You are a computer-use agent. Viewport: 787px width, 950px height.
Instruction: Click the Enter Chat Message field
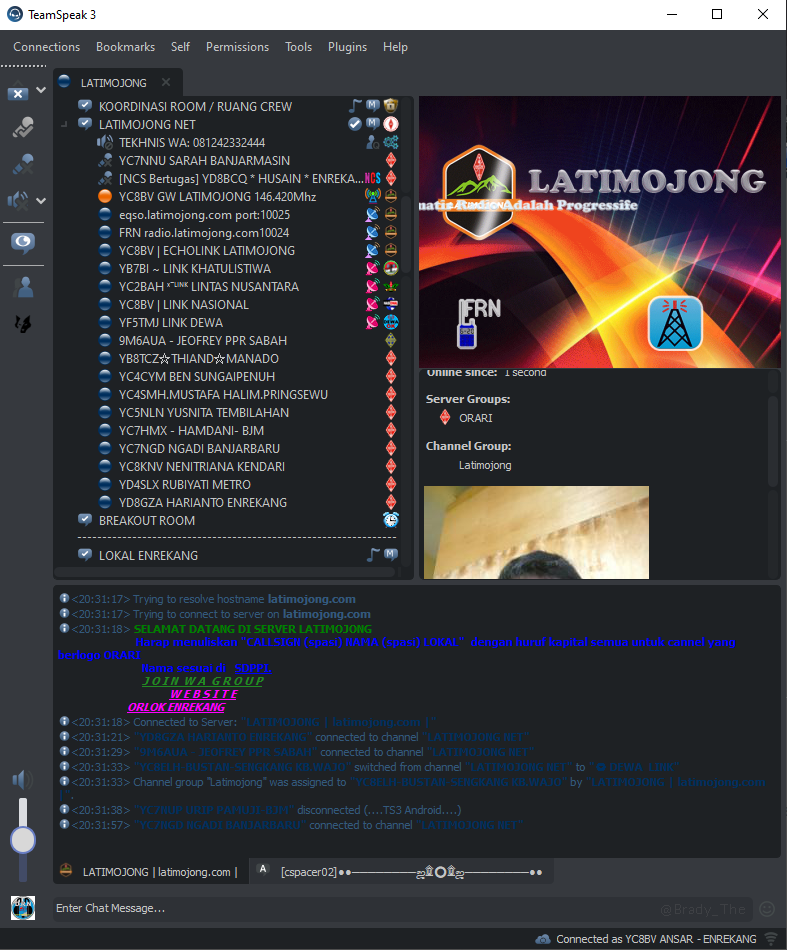(x=350, y=908)
